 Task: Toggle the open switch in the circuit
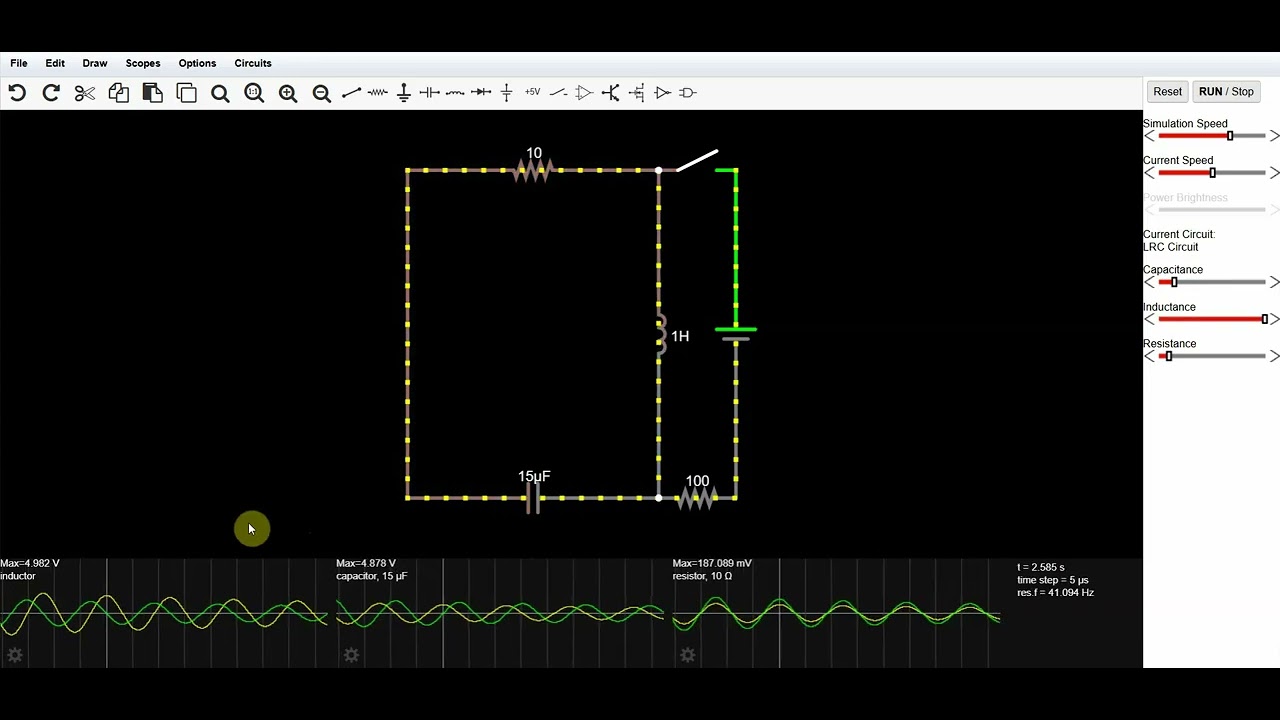(697, 160)
